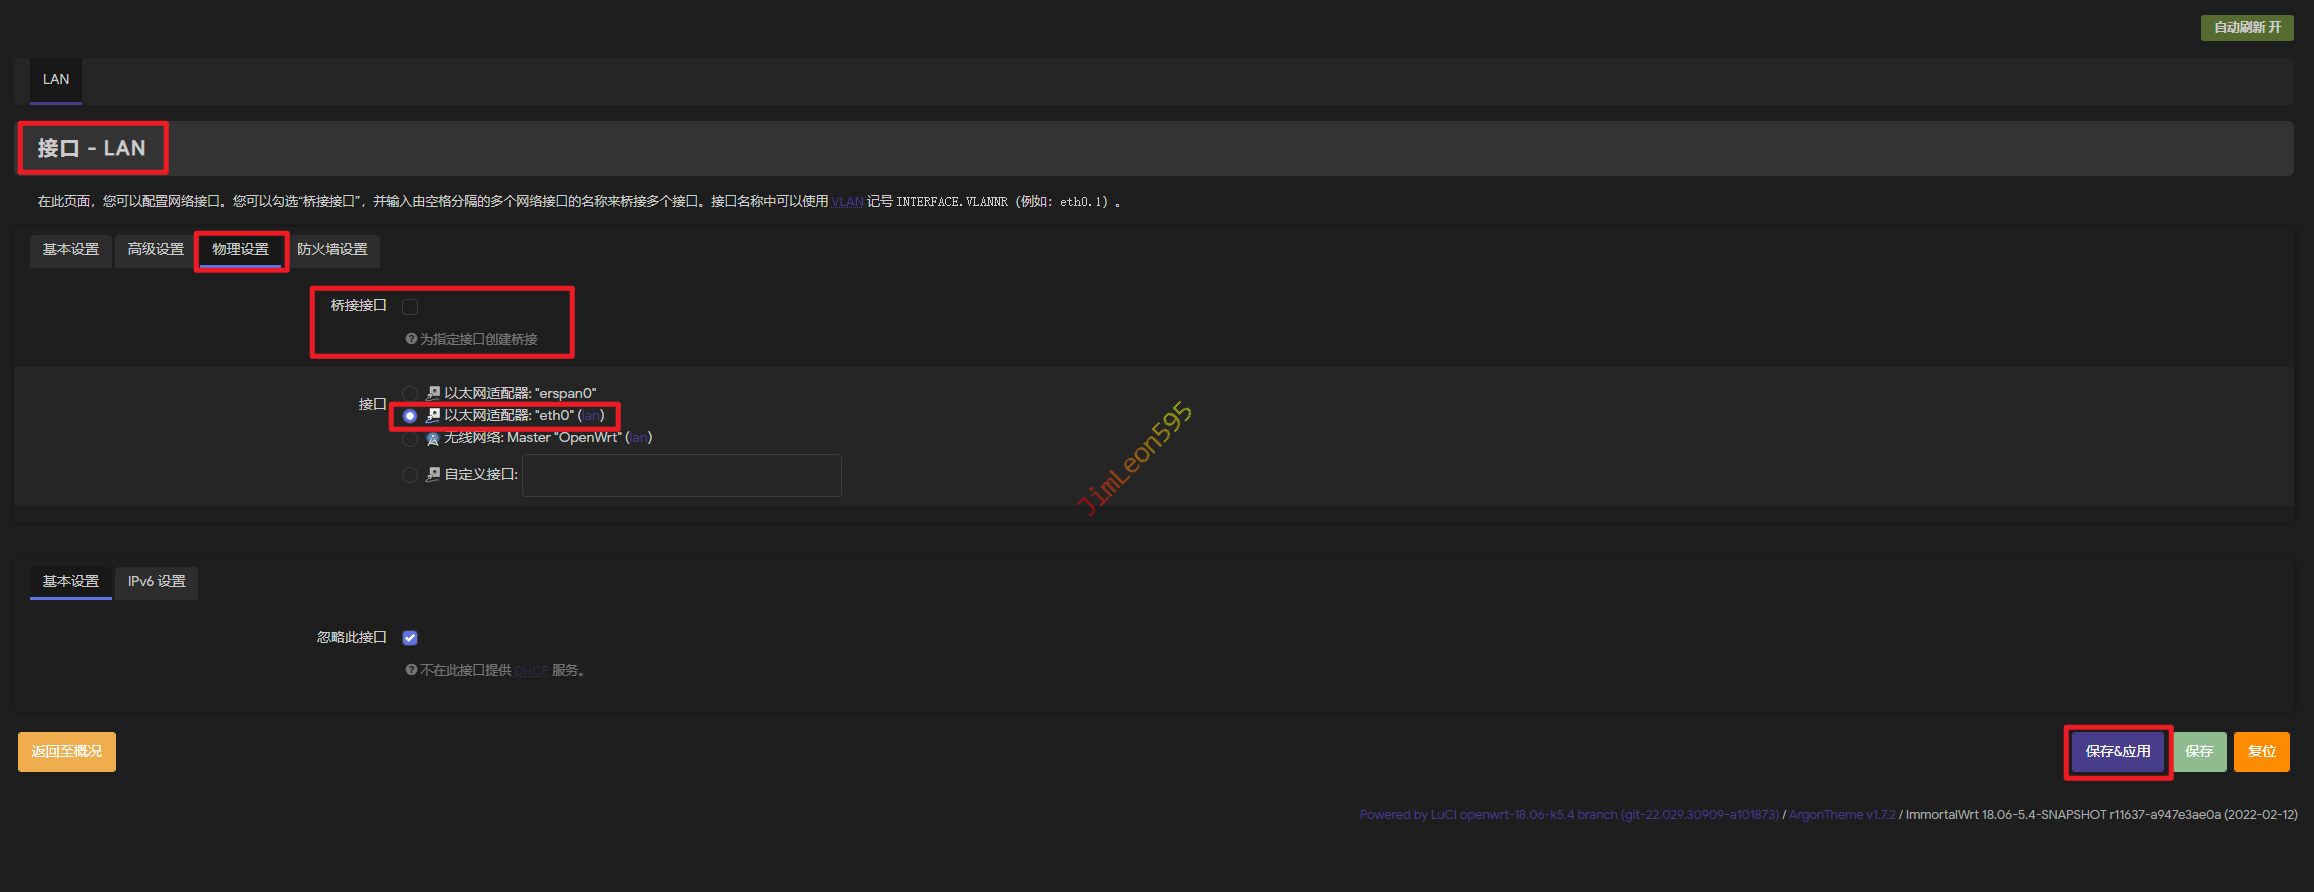Switch to the 物理设置 tab
2314x892 pixels.
point(240,250)
